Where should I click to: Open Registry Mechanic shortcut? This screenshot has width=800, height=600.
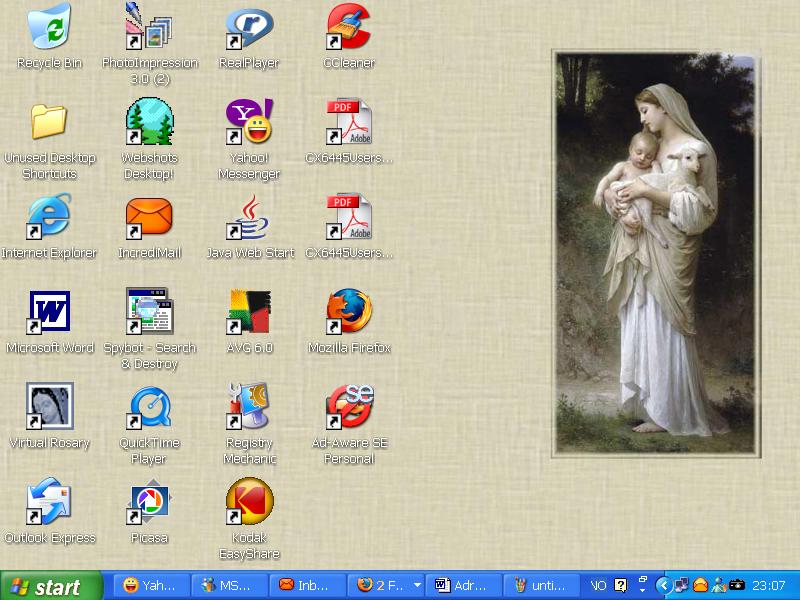tap(249, 407)
